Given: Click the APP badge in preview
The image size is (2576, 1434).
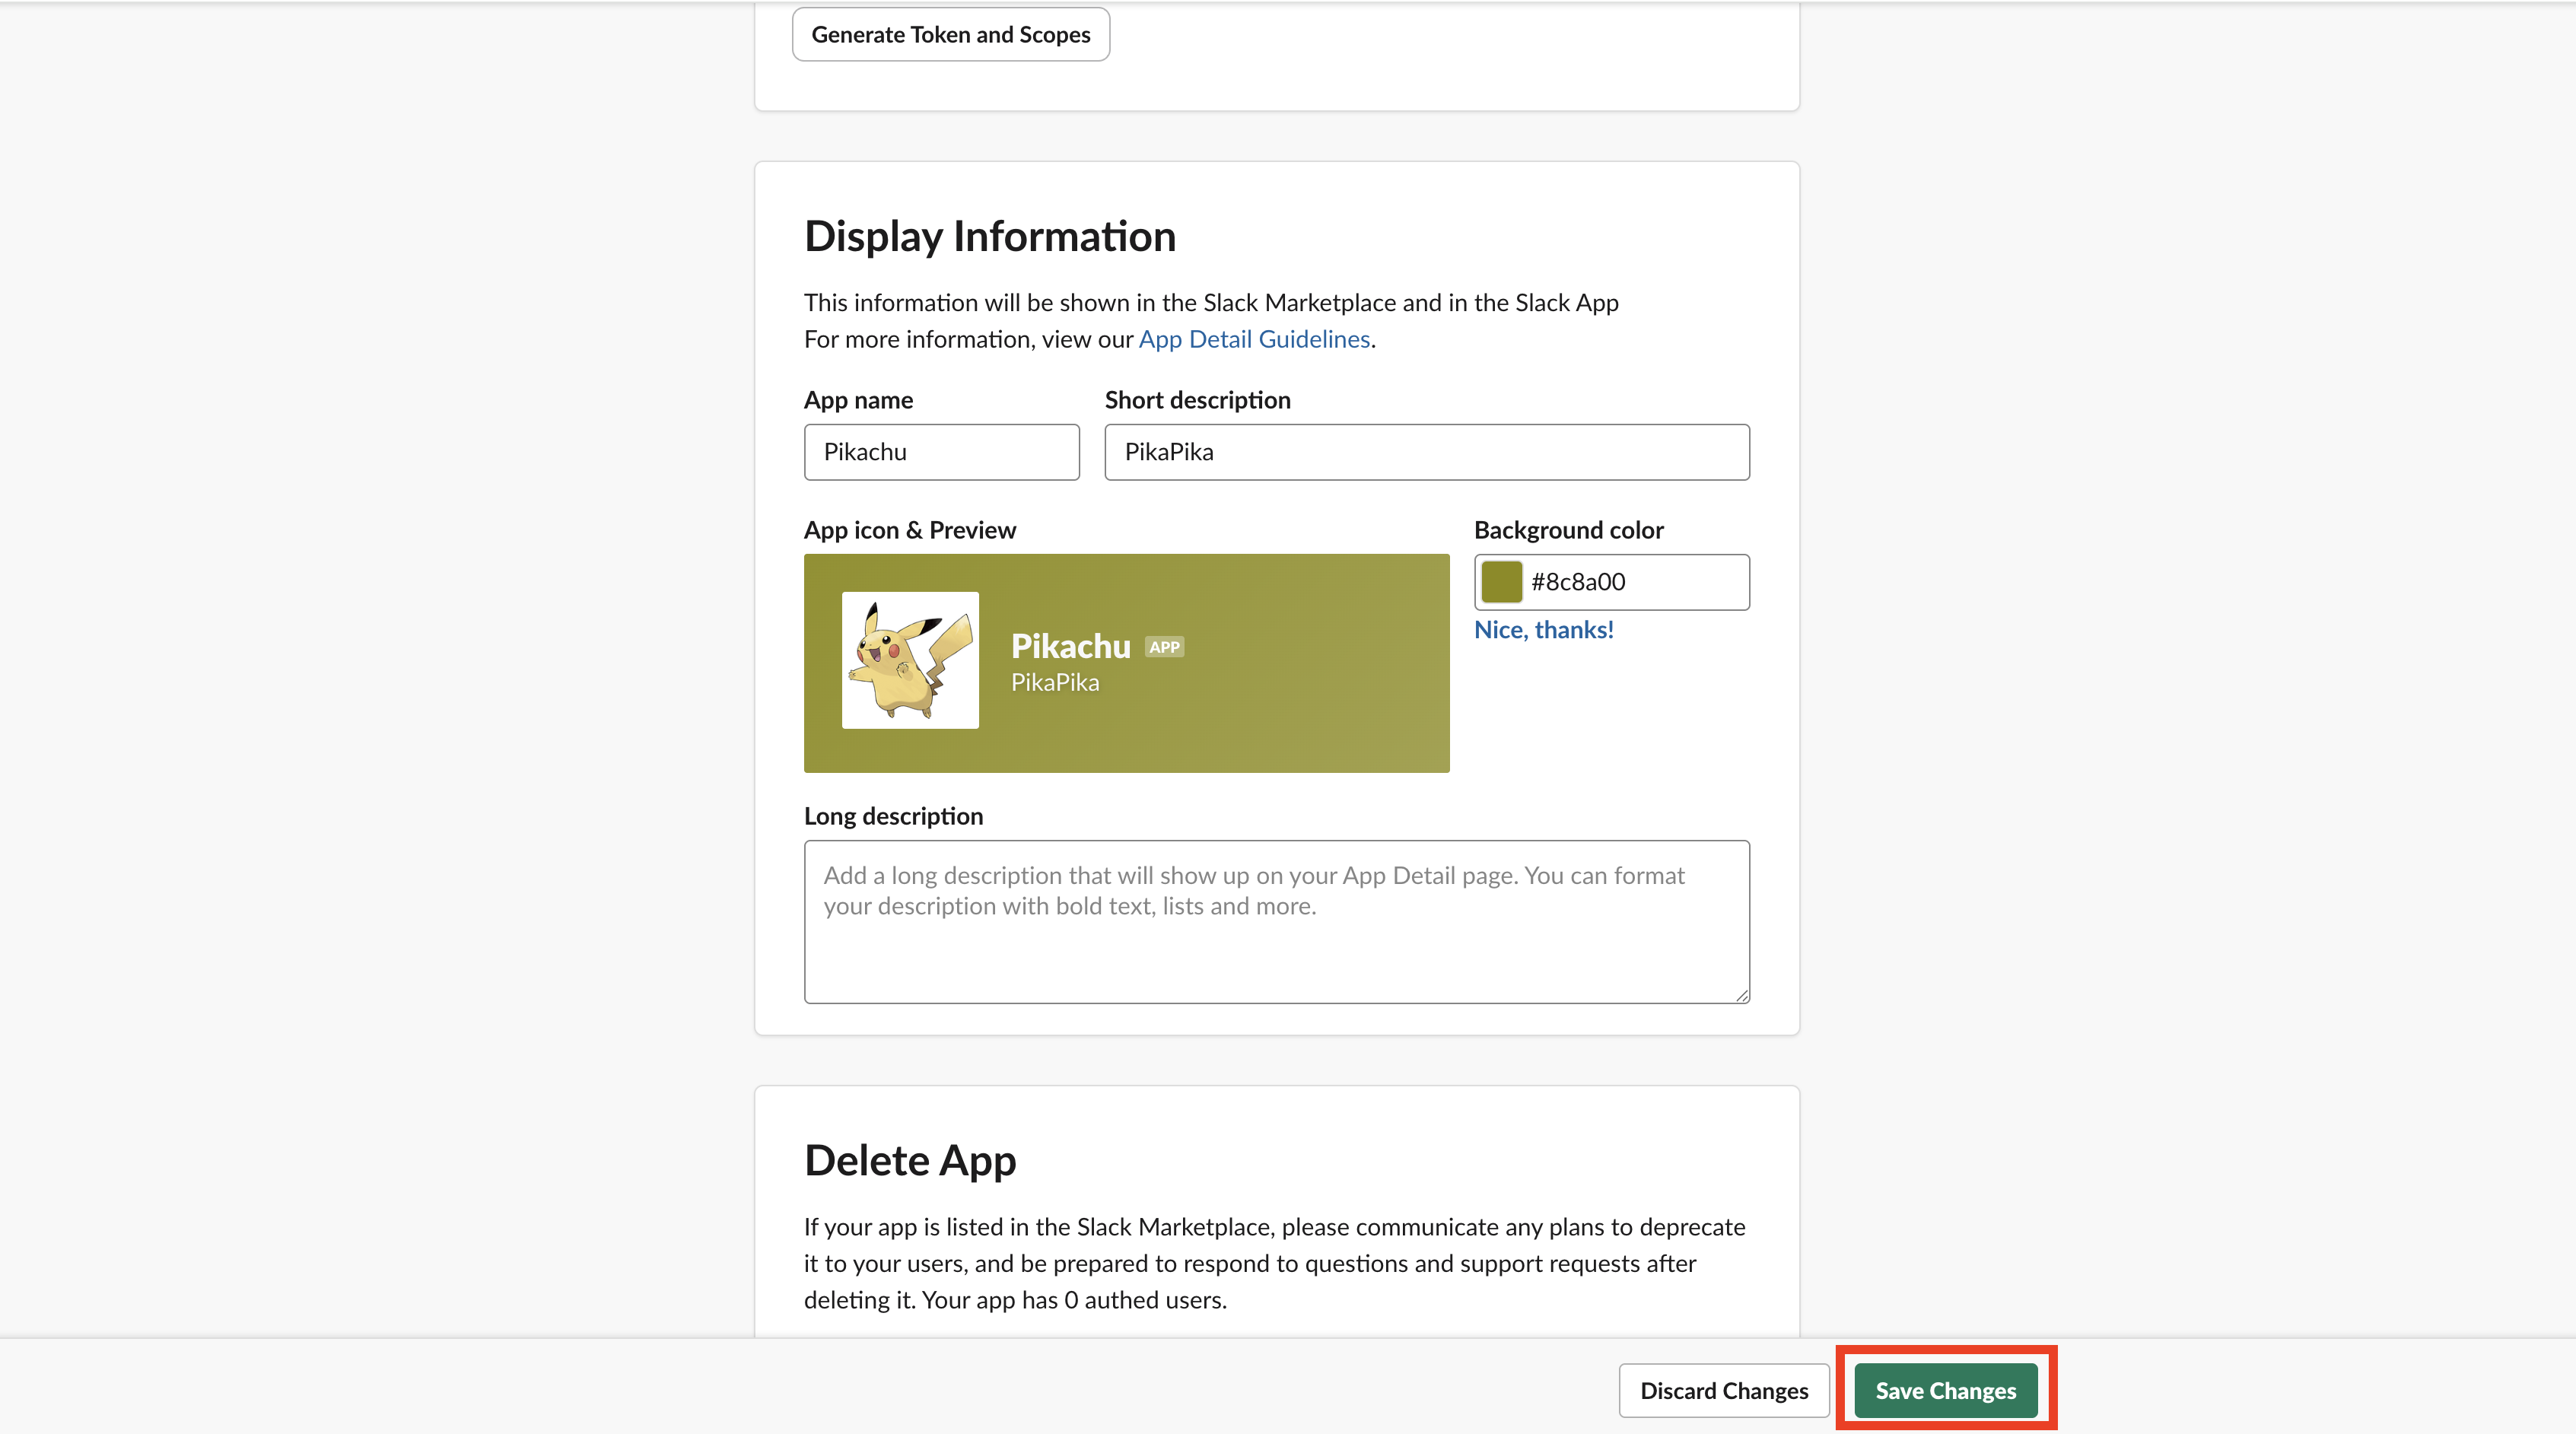Looking at the screenshot, I should click(1164, 647).
